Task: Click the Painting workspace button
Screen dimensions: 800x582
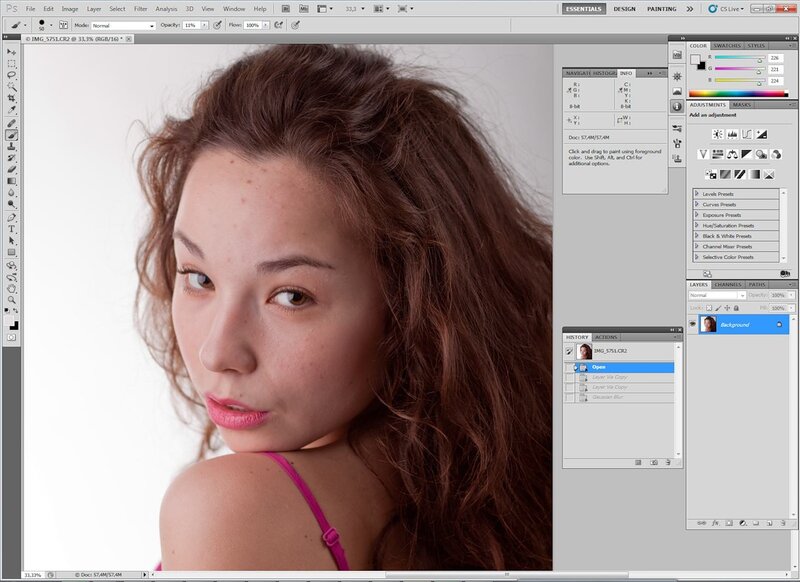Action: pyautogui.click(x=662, y=9)
